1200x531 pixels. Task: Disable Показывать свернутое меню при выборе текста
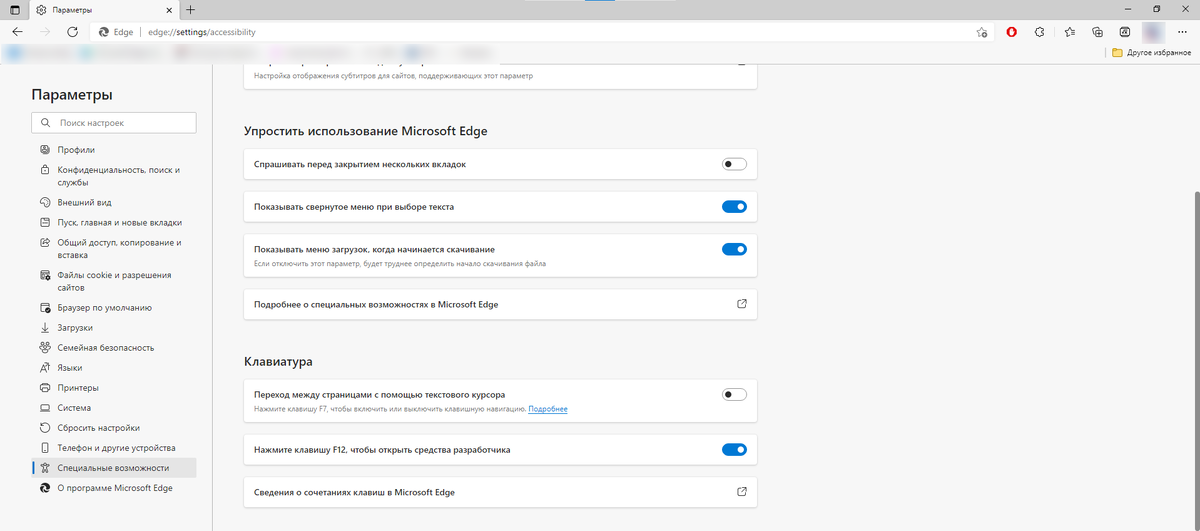[x=734, y=207]
